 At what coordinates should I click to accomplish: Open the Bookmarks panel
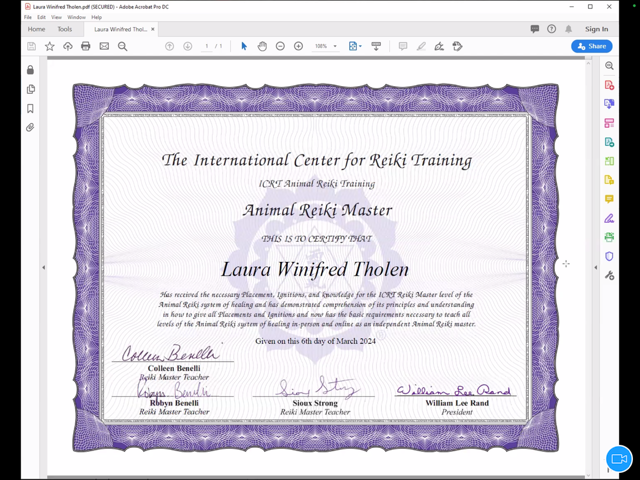coord(30,109)
